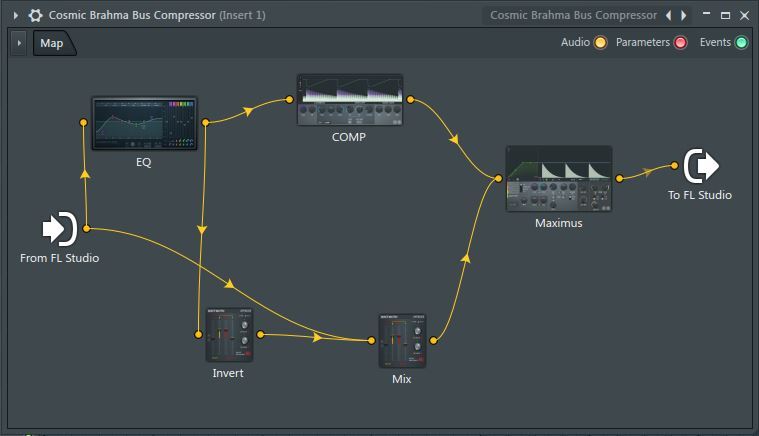Click the EQ output connector

tap(205, 122)
